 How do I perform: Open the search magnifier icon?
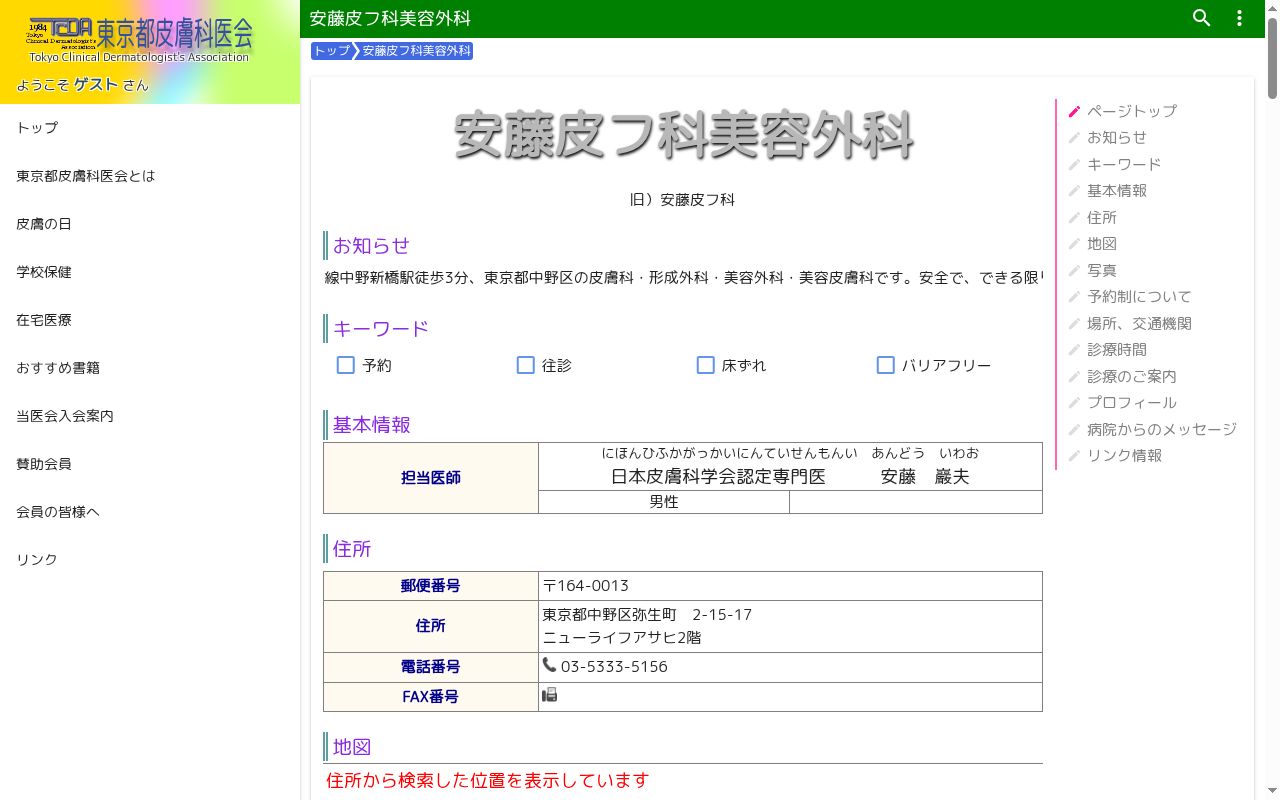[x=1202, y=18]
